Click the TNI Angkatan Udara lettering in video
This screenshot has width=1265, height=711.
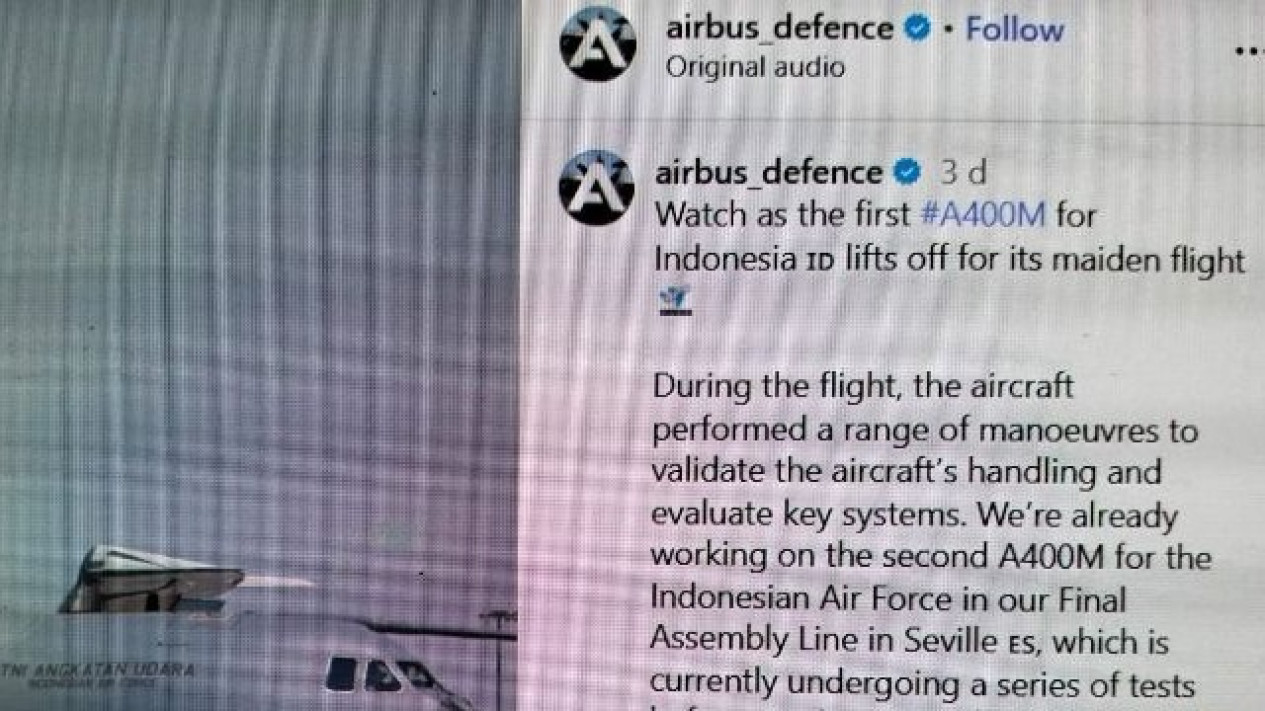98,672
